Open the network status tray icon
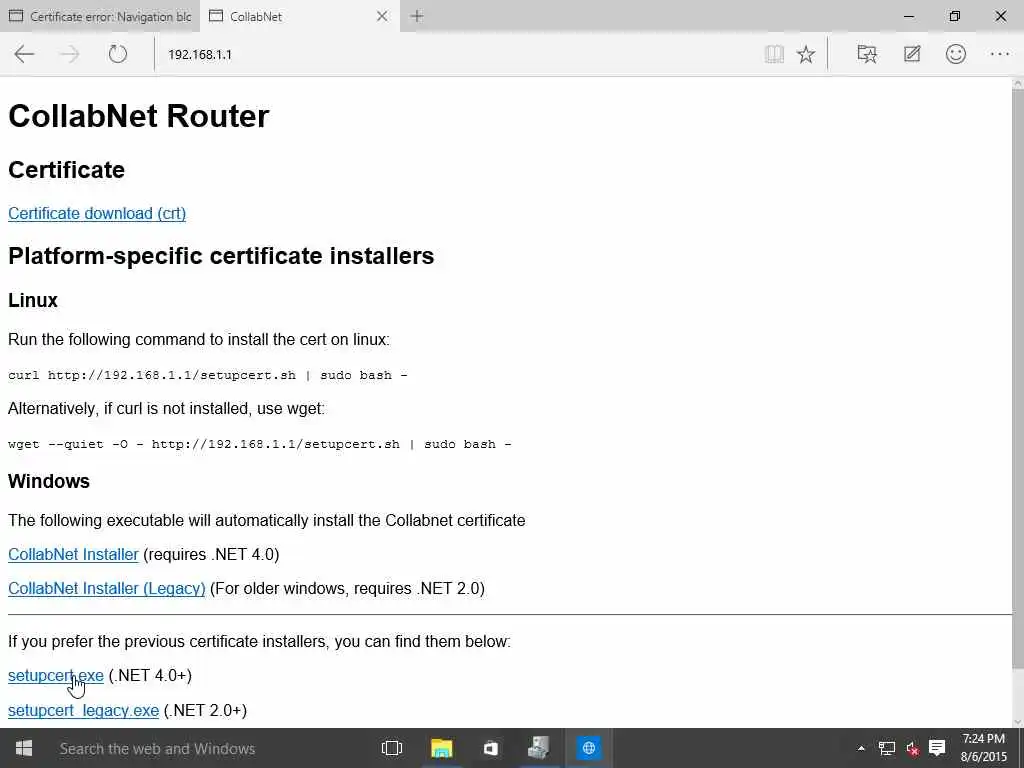 click(886, 748)
